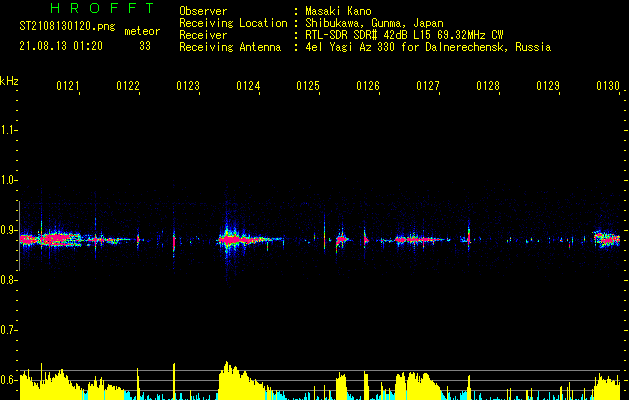Select the 0124 time marker

click(x=248, y=87)
